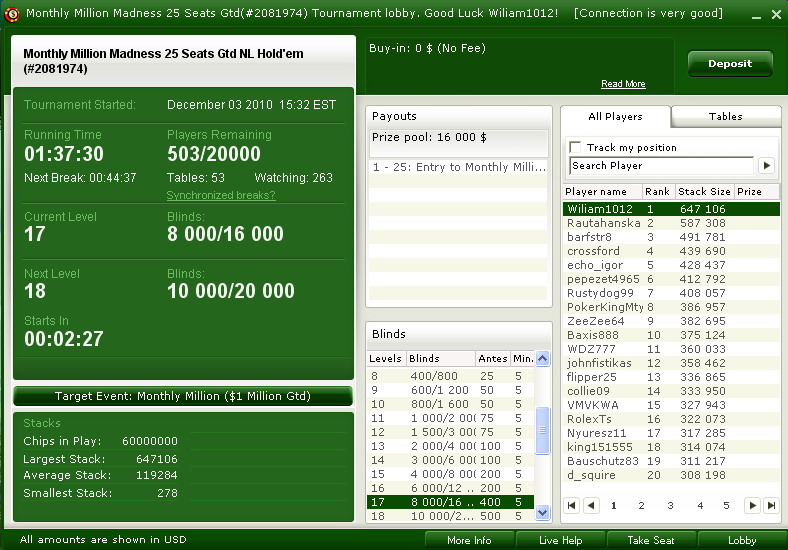Select player Baxis888 row
The image size is (788, 550).
pyautogui.click(x=671, y=335)
